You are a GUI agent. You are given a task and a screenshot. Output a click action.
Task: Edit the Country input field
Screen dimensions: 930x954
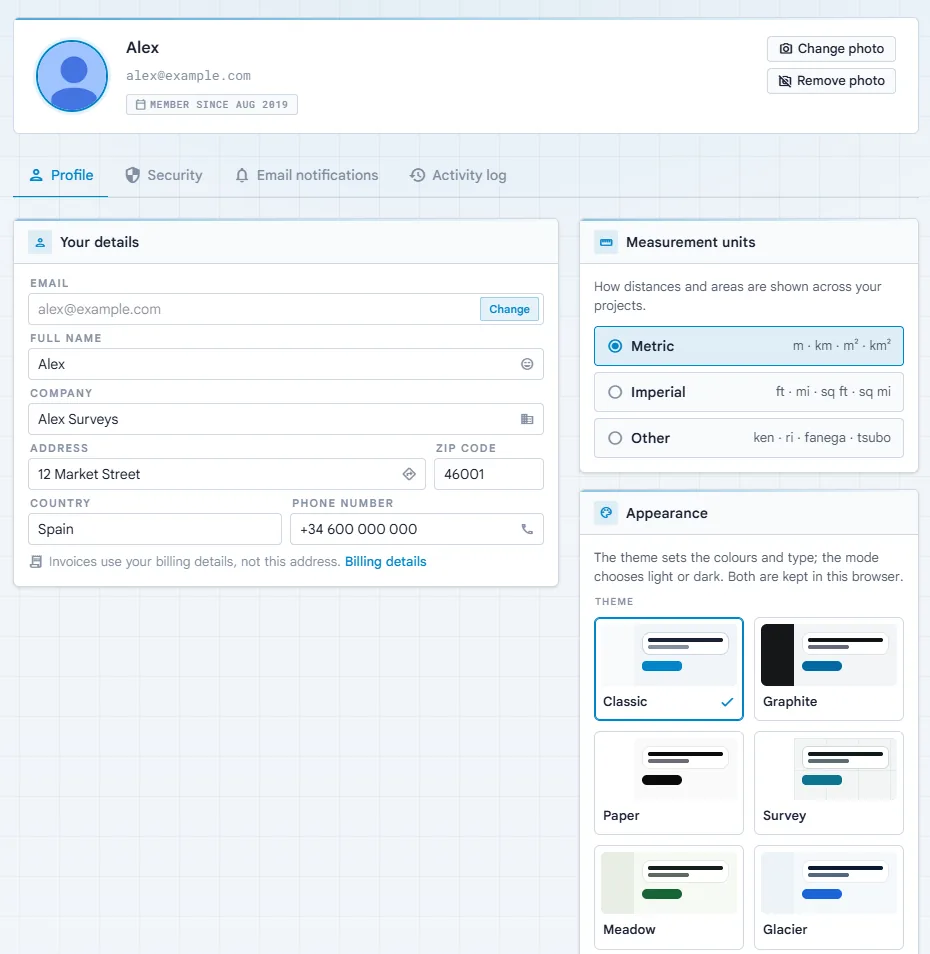tap(155, 529)
